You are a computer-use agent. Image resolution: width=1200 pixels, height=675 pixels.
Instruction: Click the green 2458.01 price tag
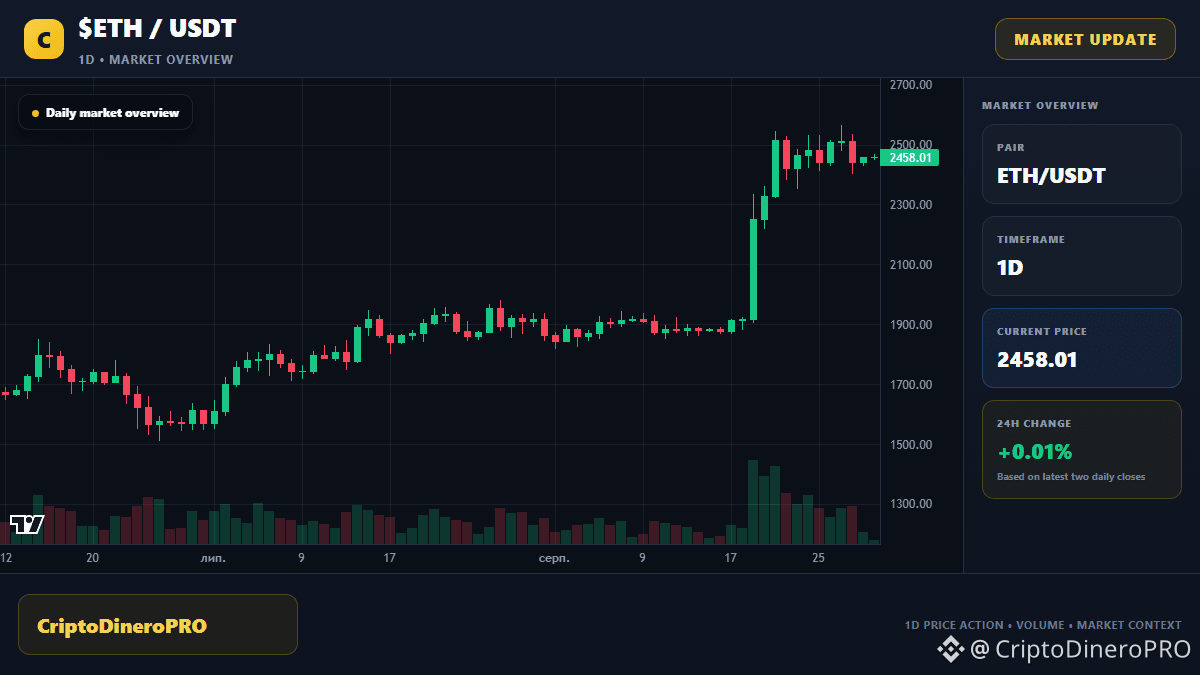click(909, 157)
